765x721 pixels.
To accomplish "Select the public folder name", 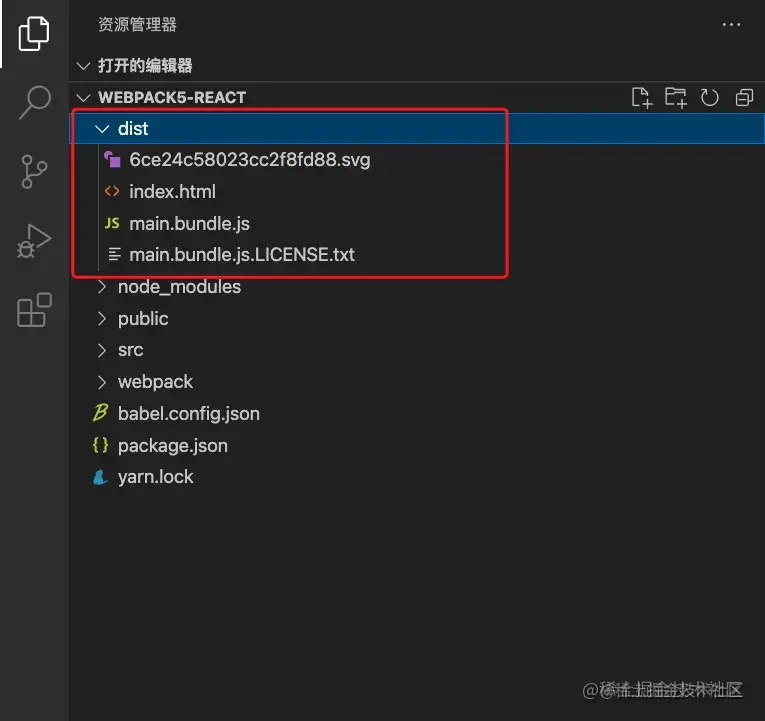I will 143,319.
